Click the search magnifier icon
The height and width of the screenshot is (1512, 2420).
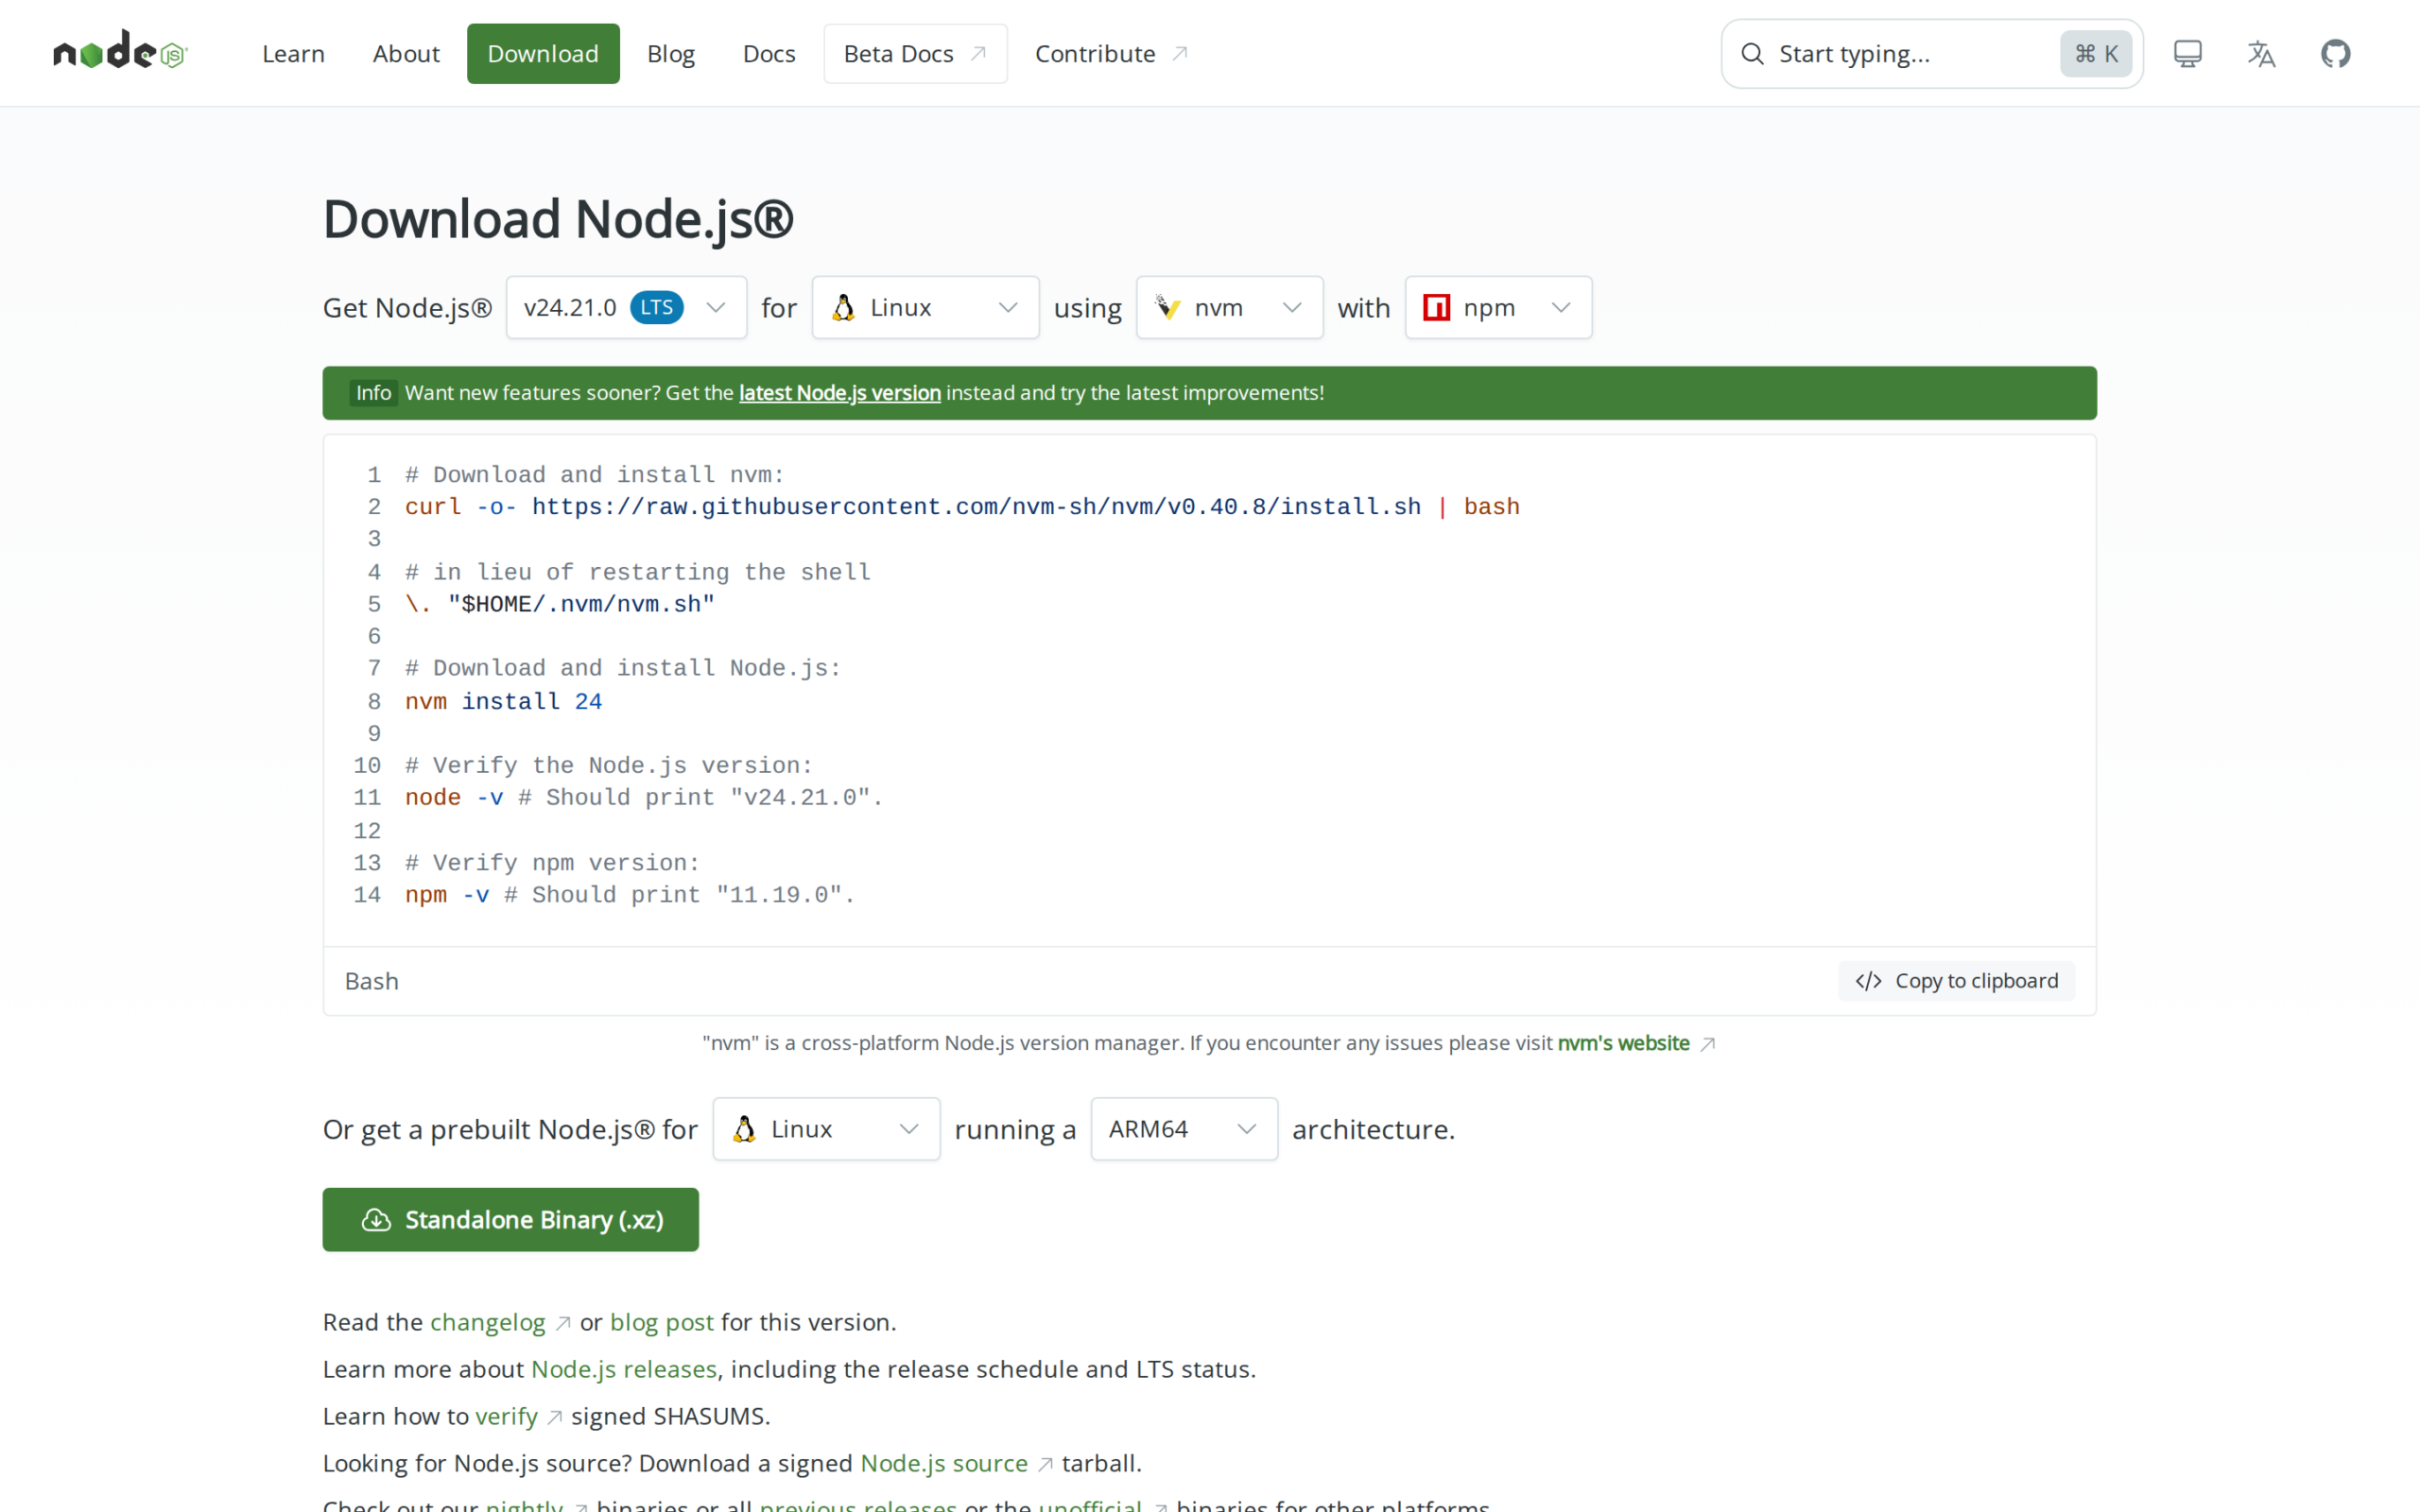[1752, 54]
